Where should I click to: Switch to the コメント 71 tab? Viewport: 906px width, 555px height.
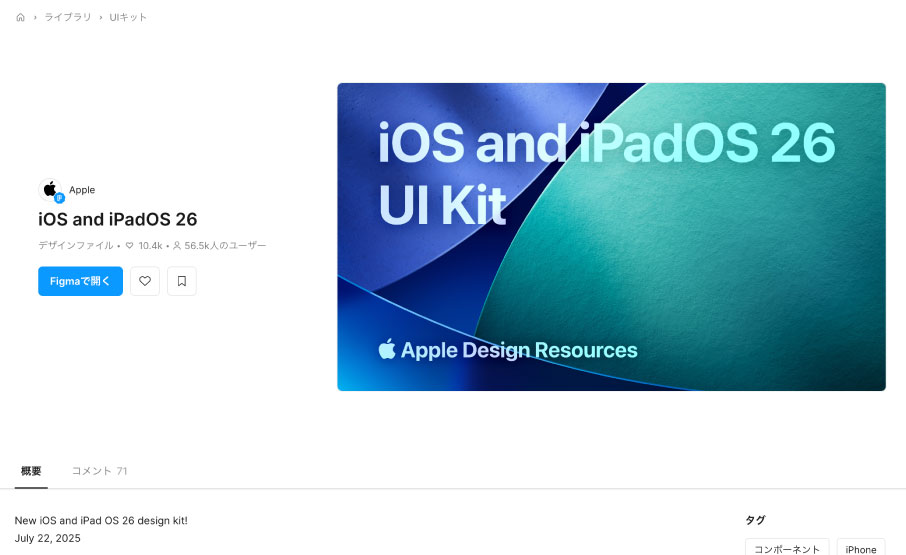pos(99,471)
